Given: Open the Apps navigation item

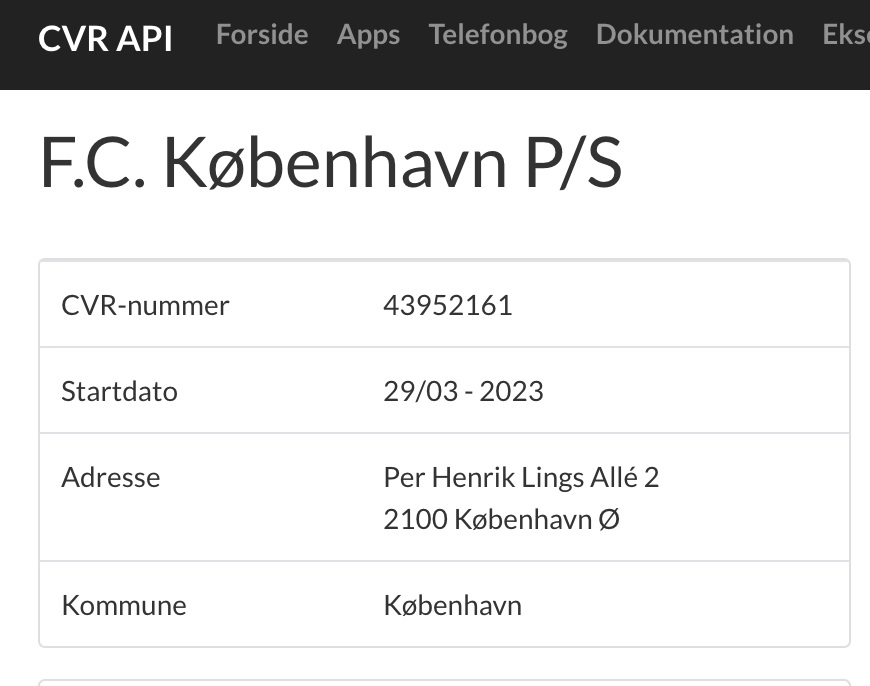Looking at the screenshot, I should 368,36.
